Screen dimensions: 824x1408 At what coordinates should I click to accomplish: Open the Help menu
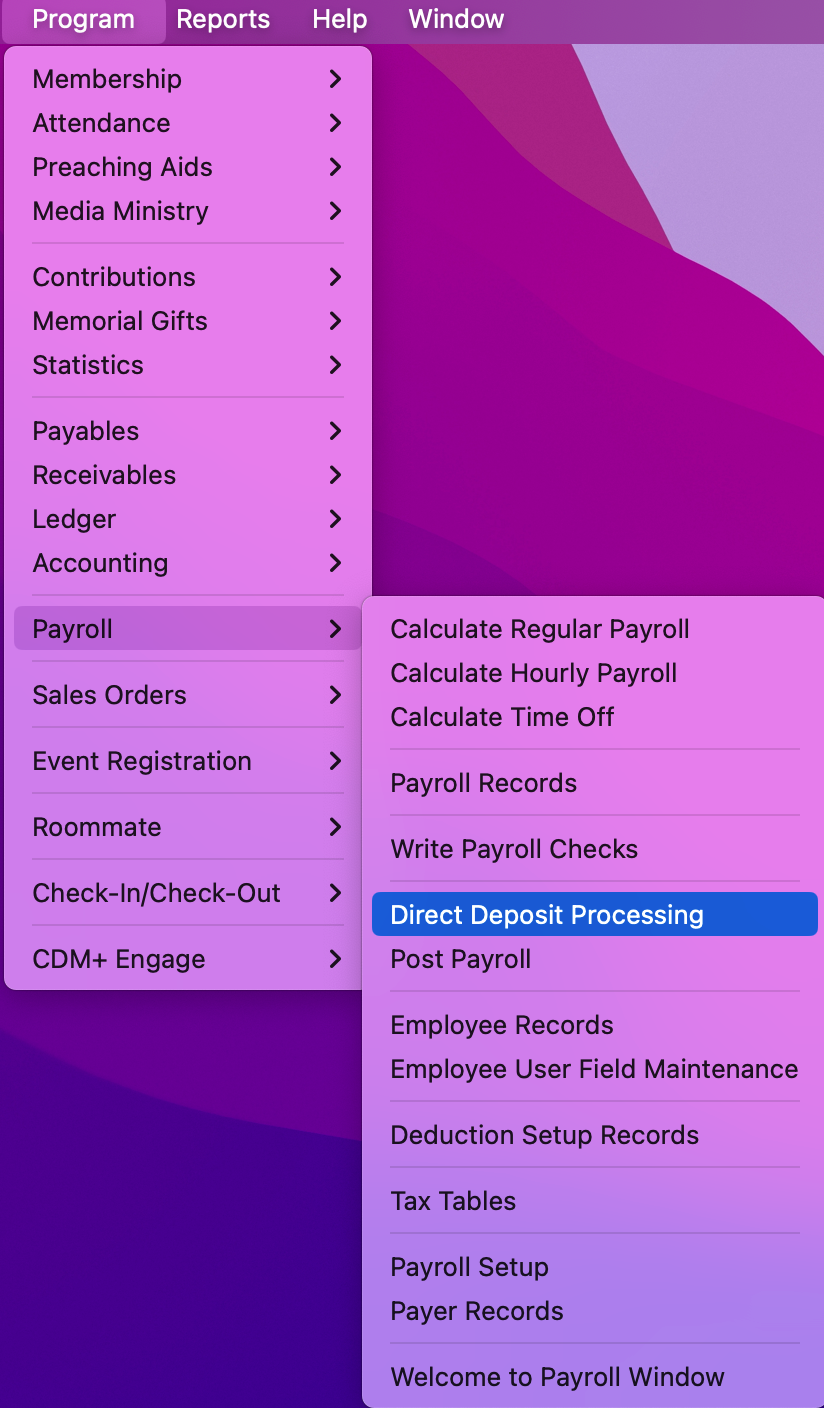(339, 19)
